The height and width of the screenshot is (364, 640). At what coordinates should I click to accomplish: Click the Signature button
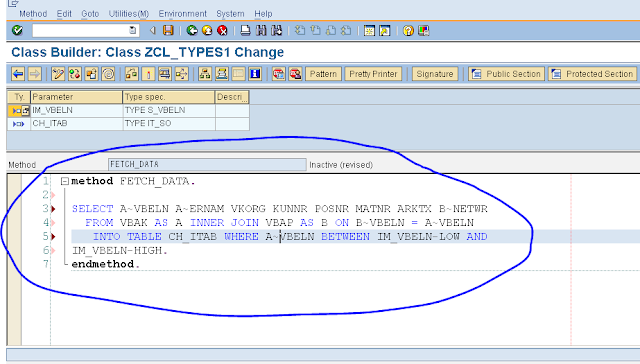pos(435,74)
